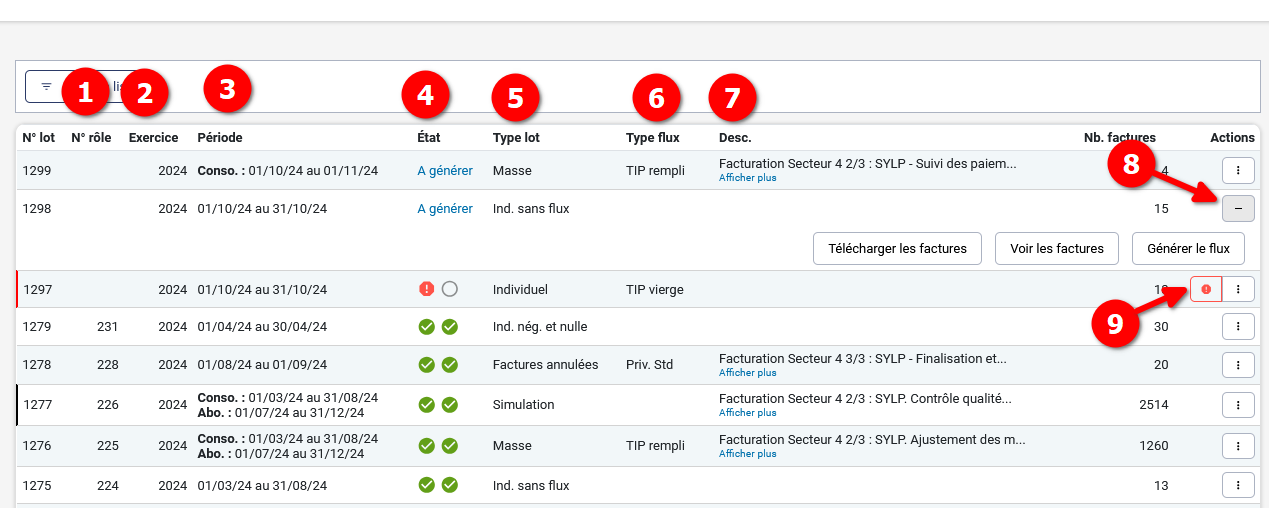
Task: Click the first green checkmark for lot 1279
Action: (427, 326)
